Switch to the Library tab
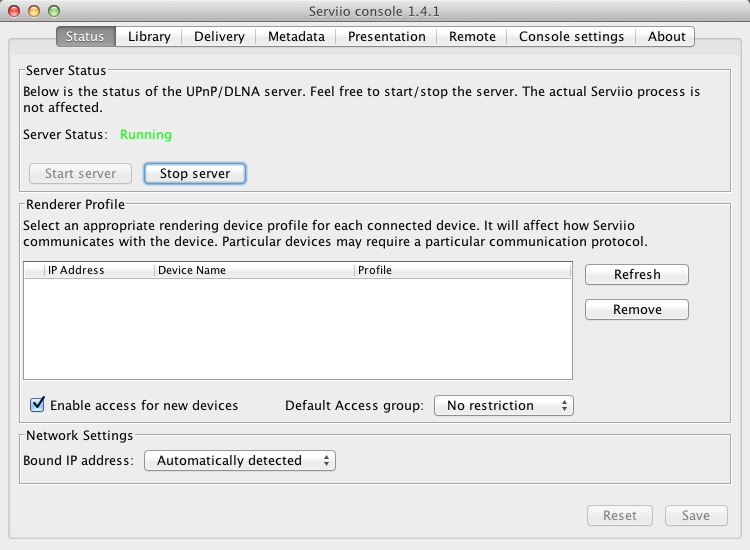Viewport: 750px width, 550px height. [149, 36]
